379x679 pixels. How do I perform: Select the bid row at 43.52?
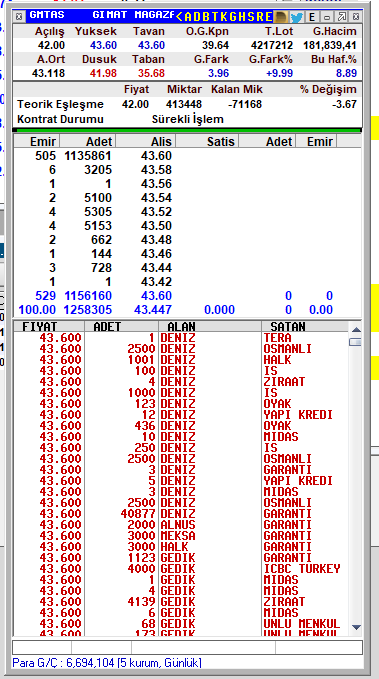tap(188, 212)
